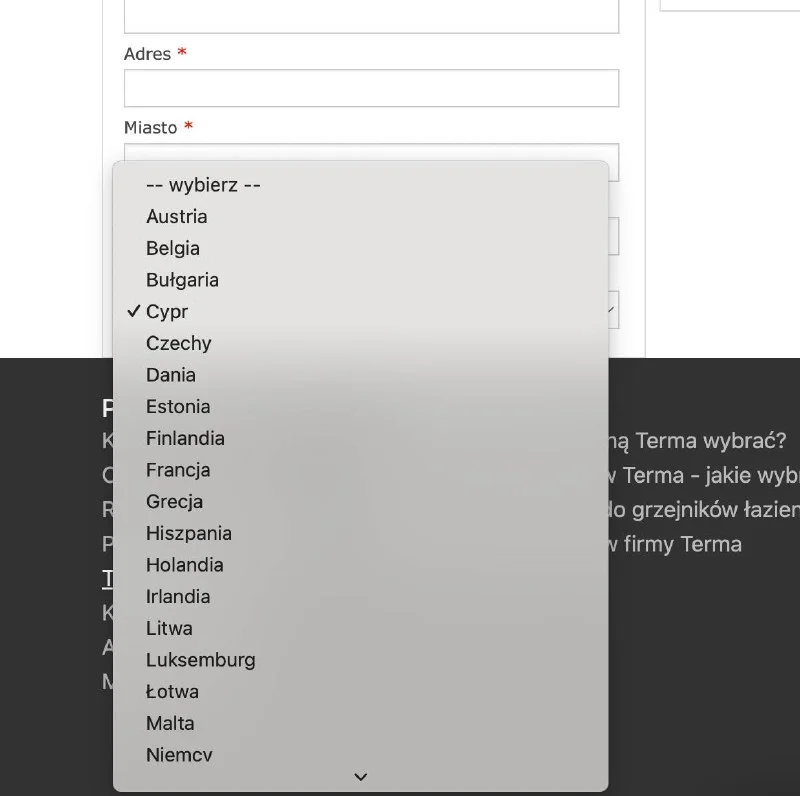Viewport: 800px width, 796px height.
Task: Choose Czechy from the list
Action: click(179, 344)
